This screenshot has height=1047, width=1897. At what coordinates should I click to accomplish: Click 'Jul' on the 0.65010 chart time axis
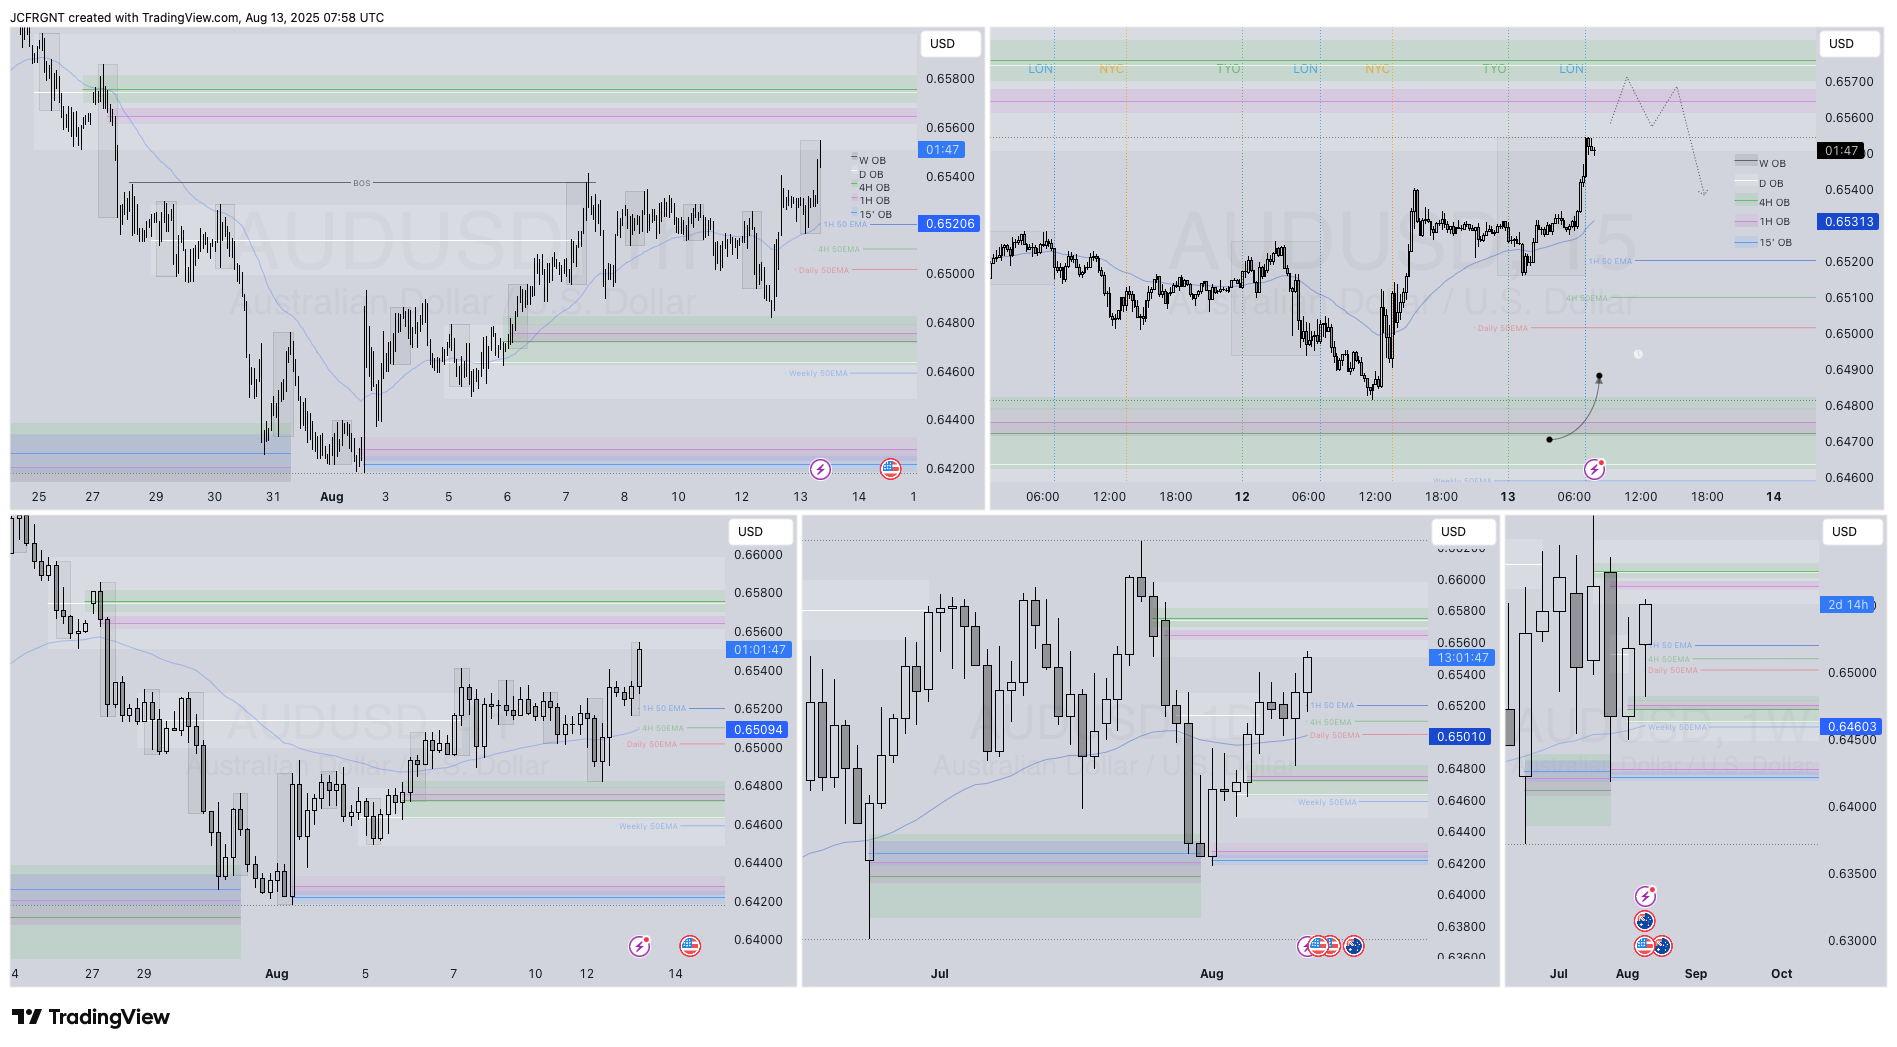939,974
